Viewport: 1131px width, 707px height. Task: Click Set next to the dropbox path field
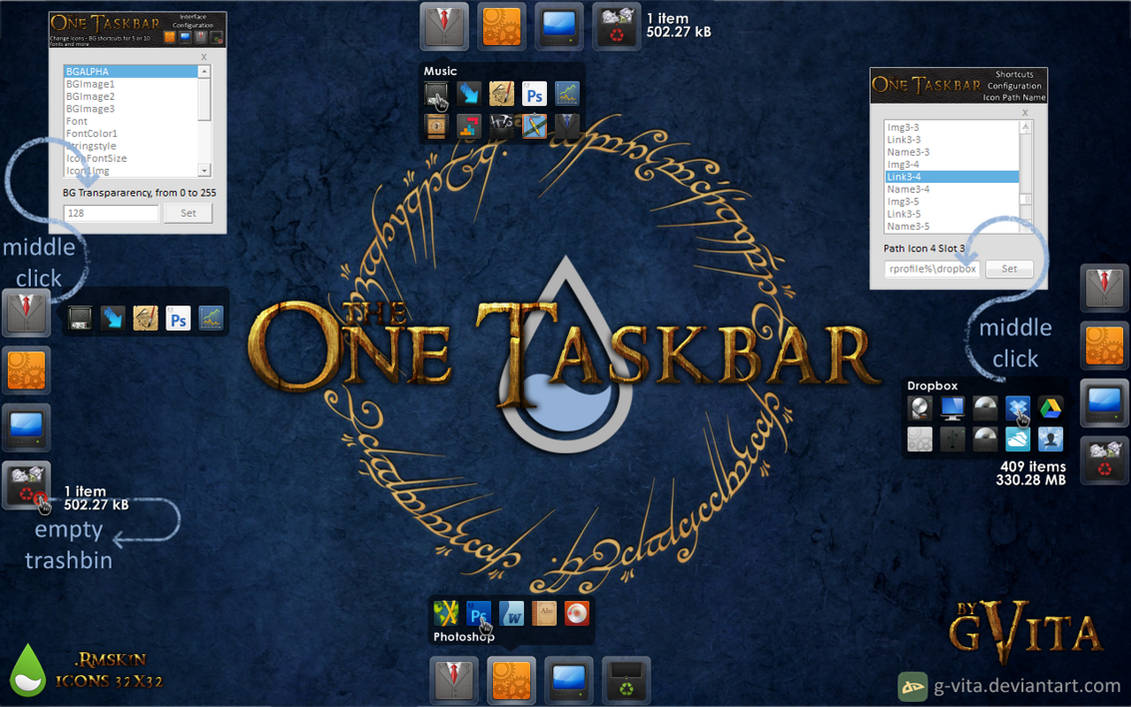point(1009,268)
